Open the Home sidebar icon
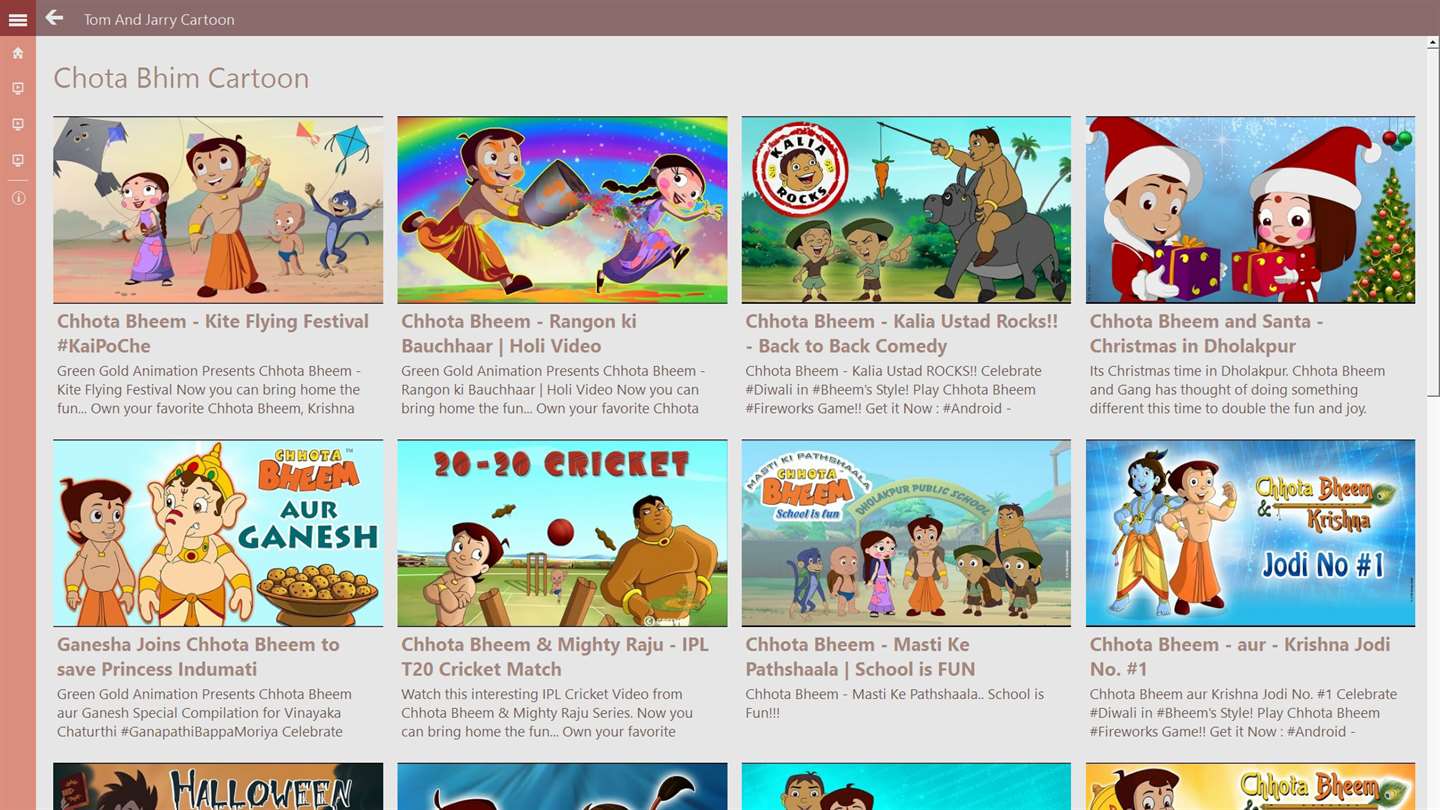The image size is (1440, 810). point(18,53)
